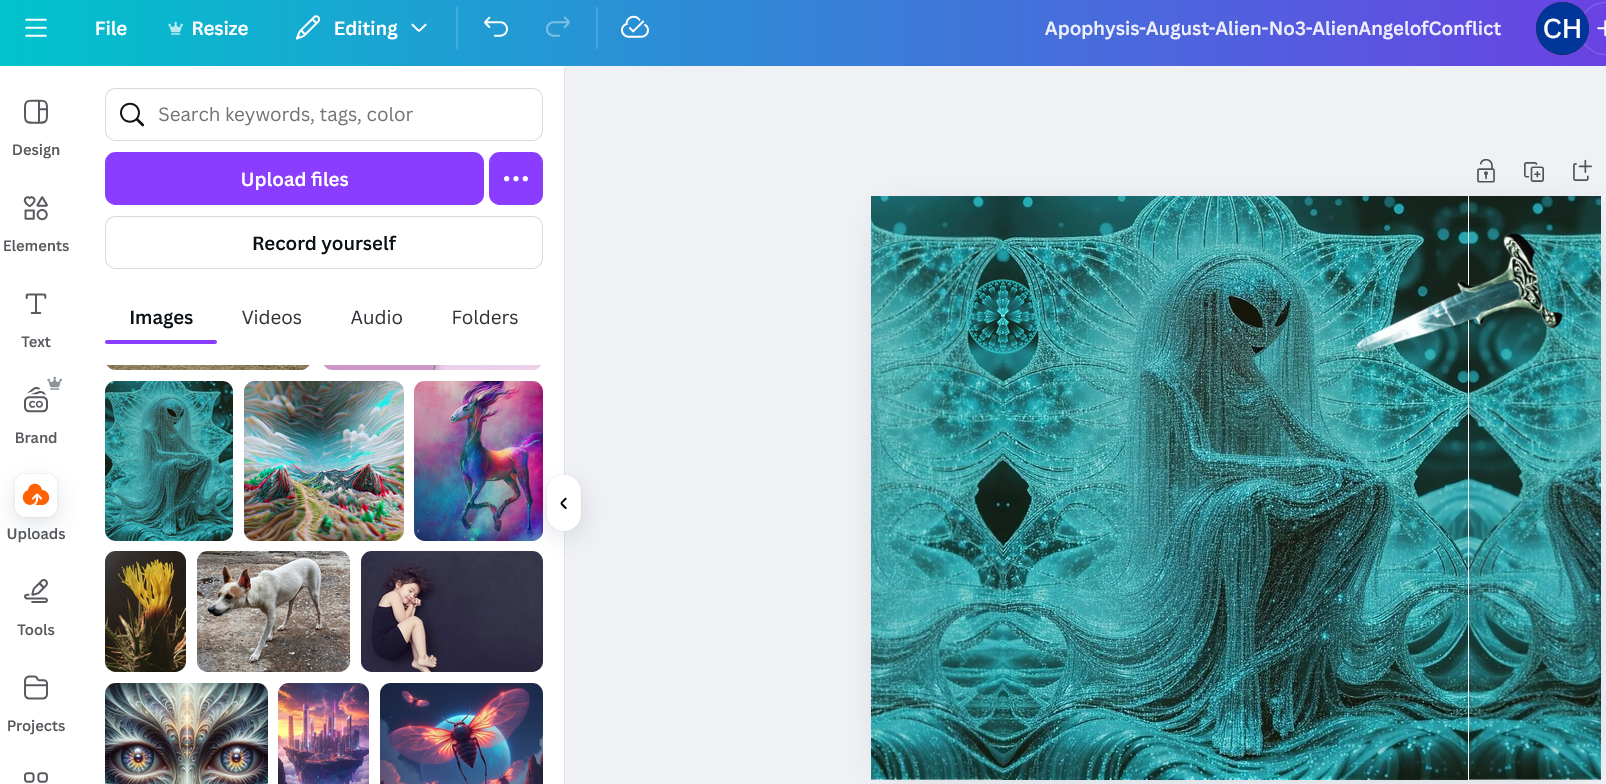The width and height of the screenshot is (1606, 784).
Task: Select the sleeping child thumbnail
Action: (x=452, y=611)
